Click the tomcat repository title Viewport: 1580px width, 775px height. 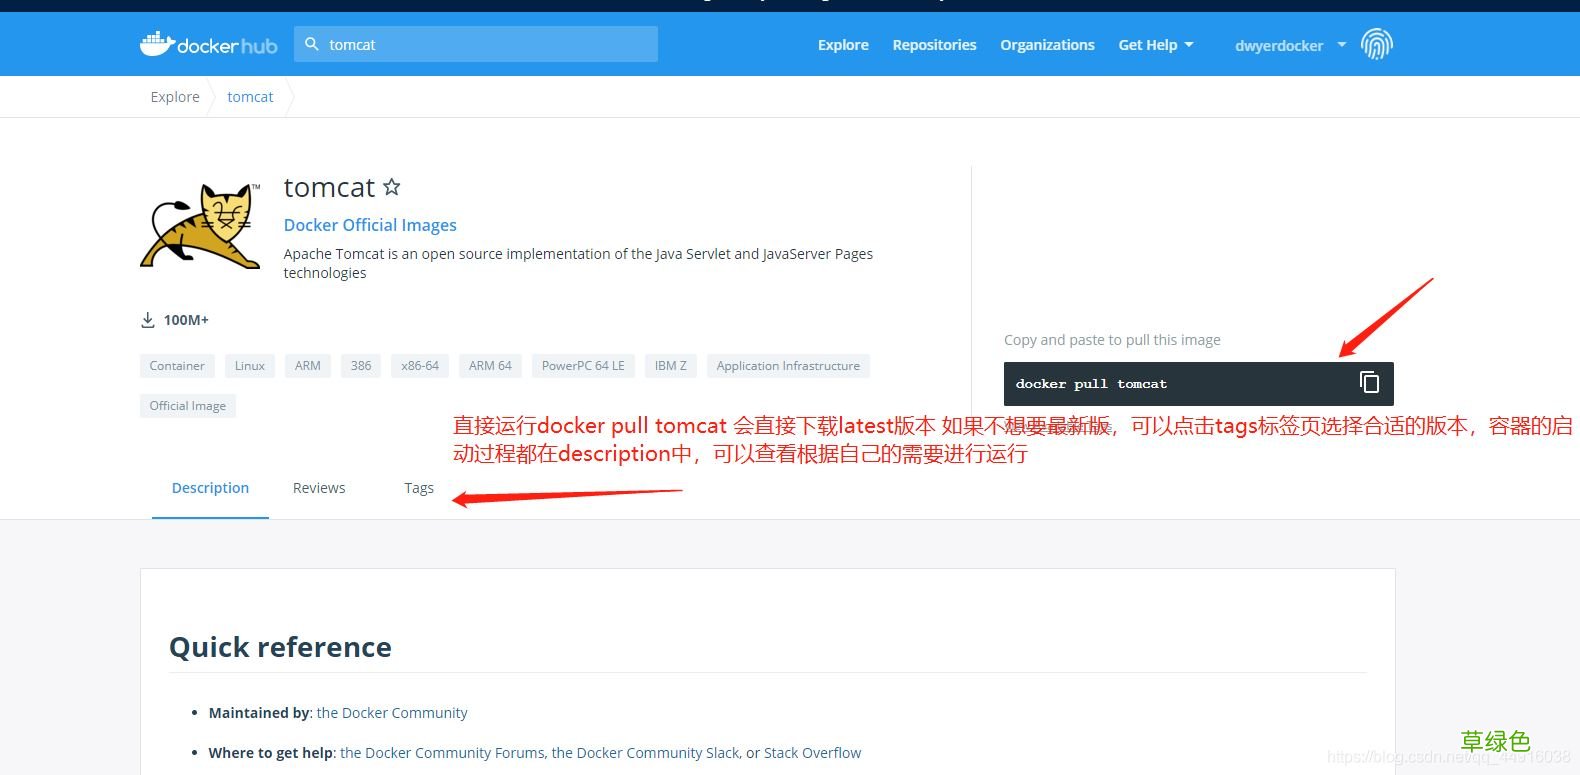click(329, 187)
